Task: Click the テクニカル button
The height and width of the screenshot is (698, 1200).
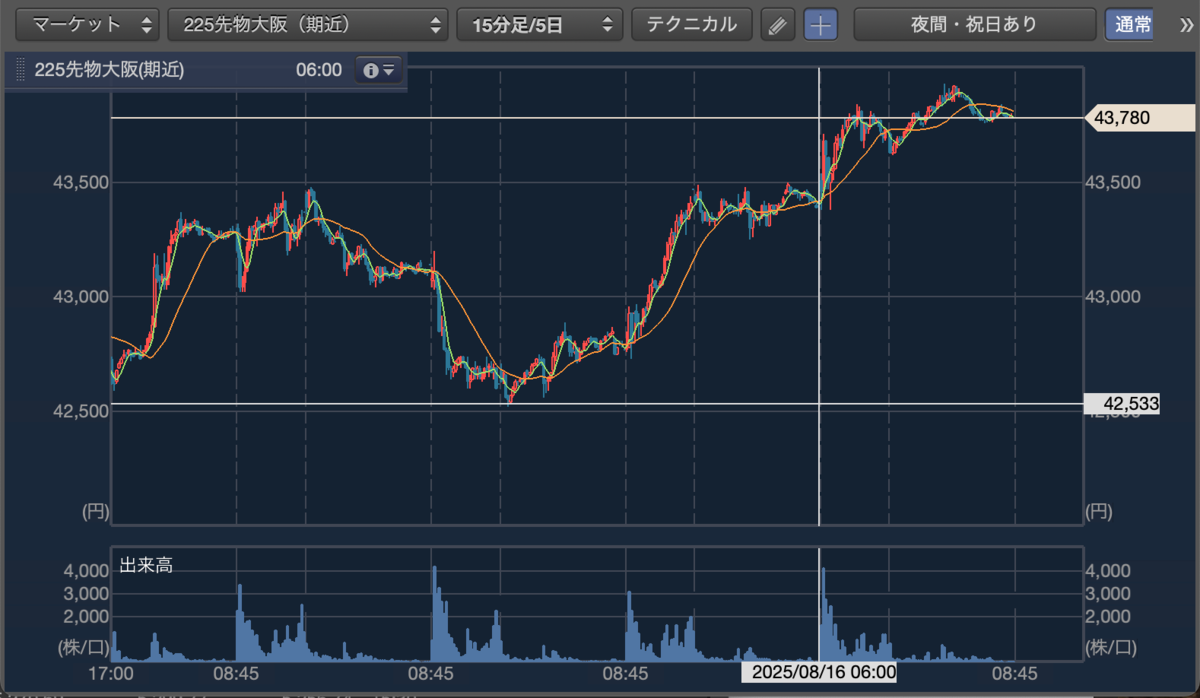Action: tap(691, 25)
